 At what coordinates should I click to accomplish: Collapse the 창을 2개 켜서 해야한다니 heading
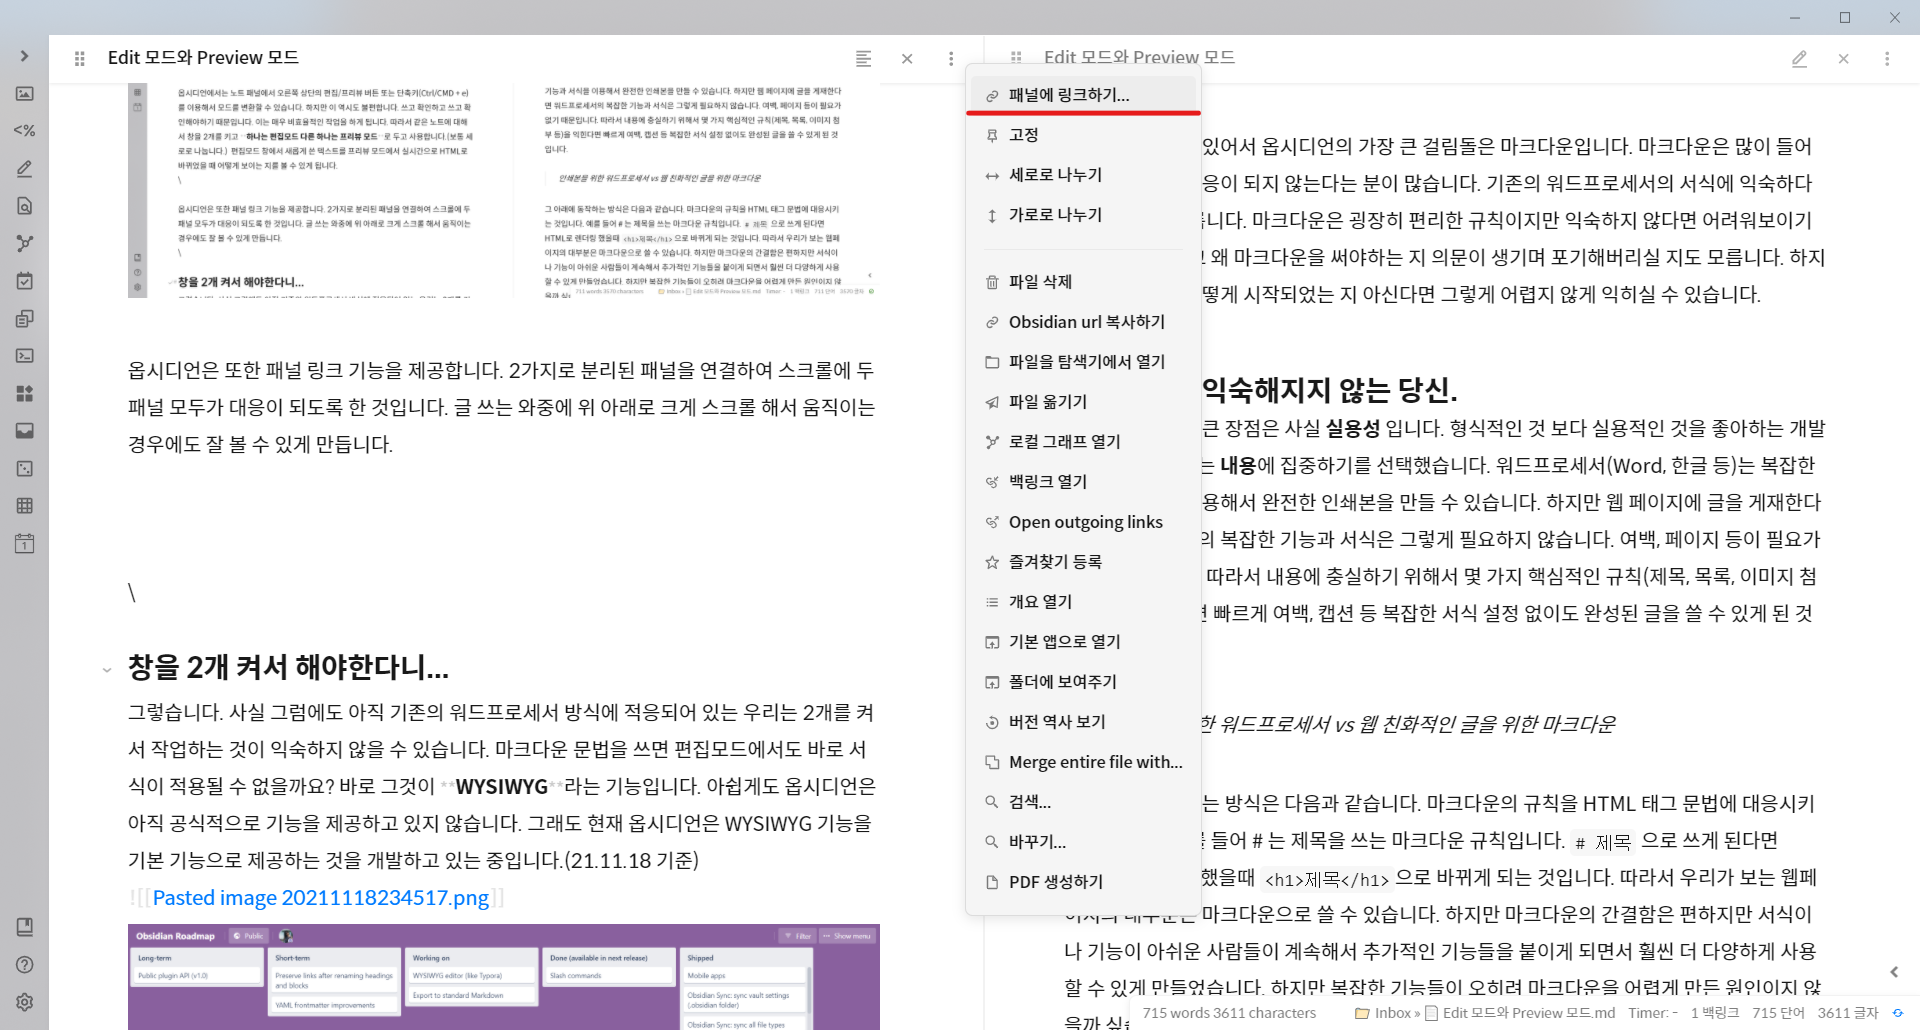coord(107,669)
